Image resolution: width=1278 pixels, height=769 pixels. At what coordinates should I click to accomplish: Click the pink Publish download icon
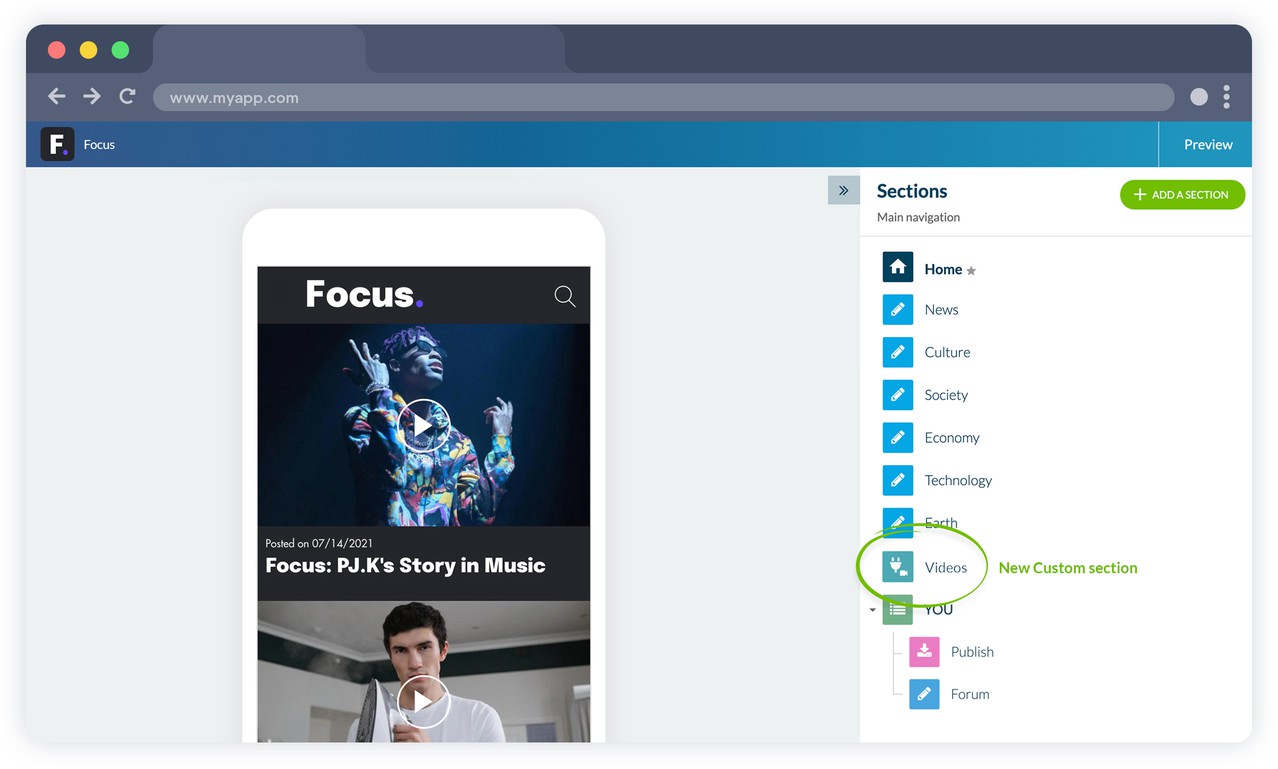click(x=924, y=652)
